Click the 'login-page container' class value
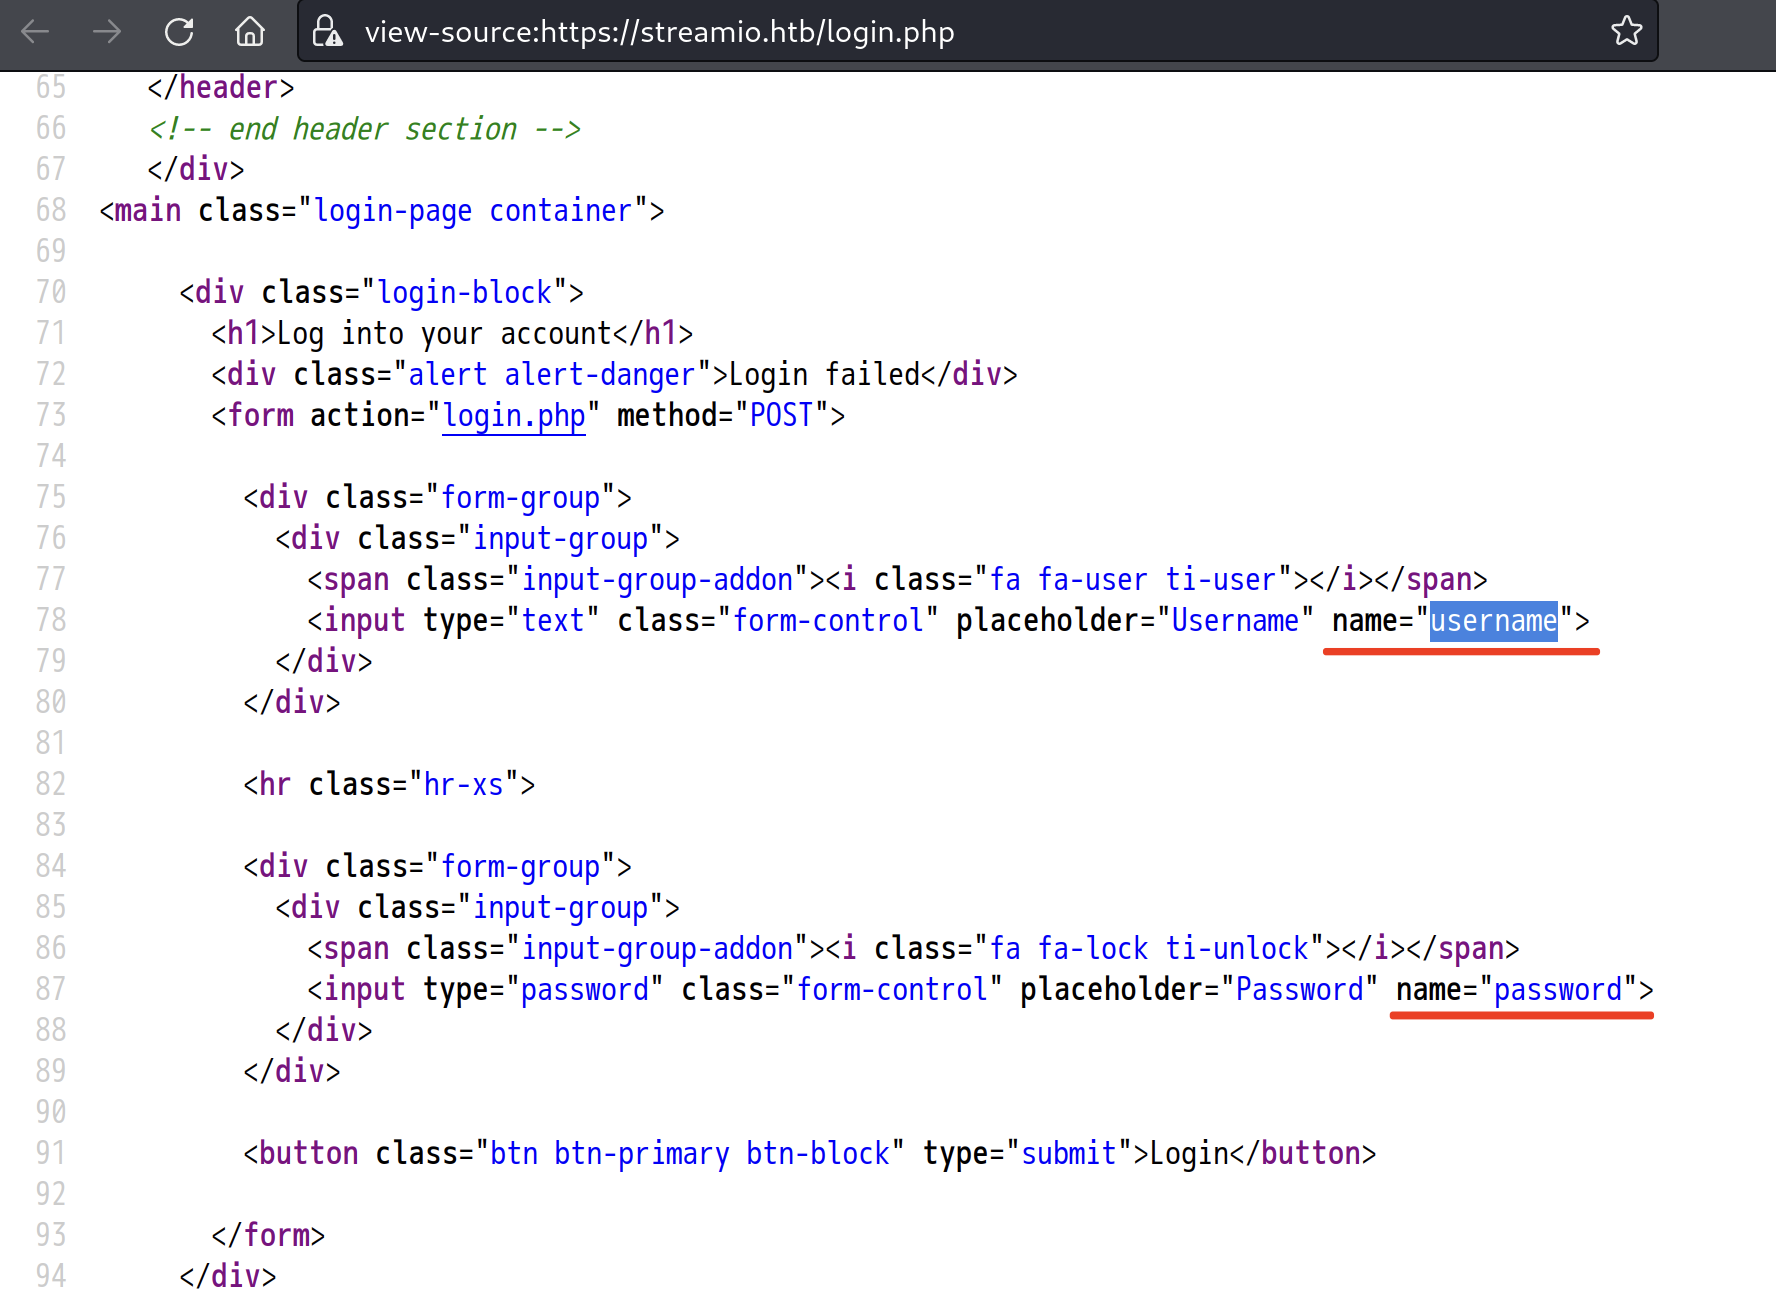The height and width of the screenshot is (1302, 1776). pos(473,211)
